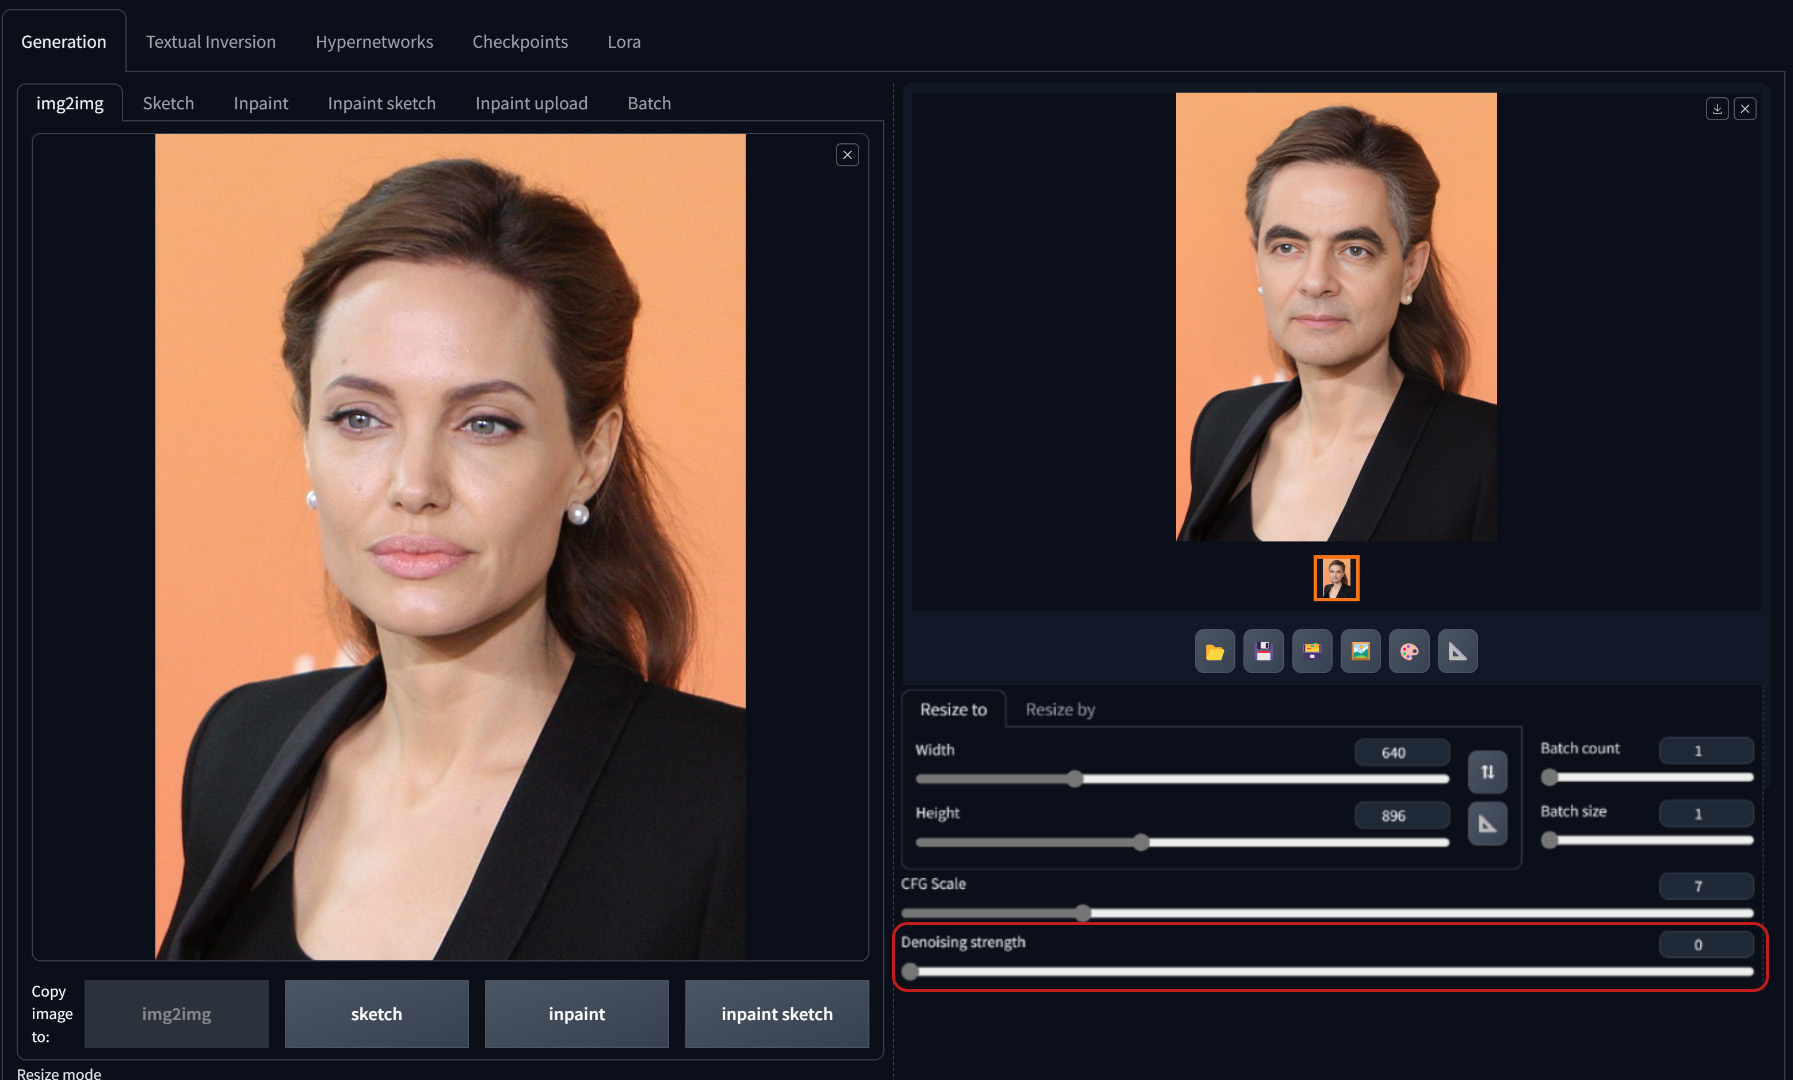Screen dimensions: 1793x1080
Task: Click the large generated output image
Action: tap(1336, 317)
